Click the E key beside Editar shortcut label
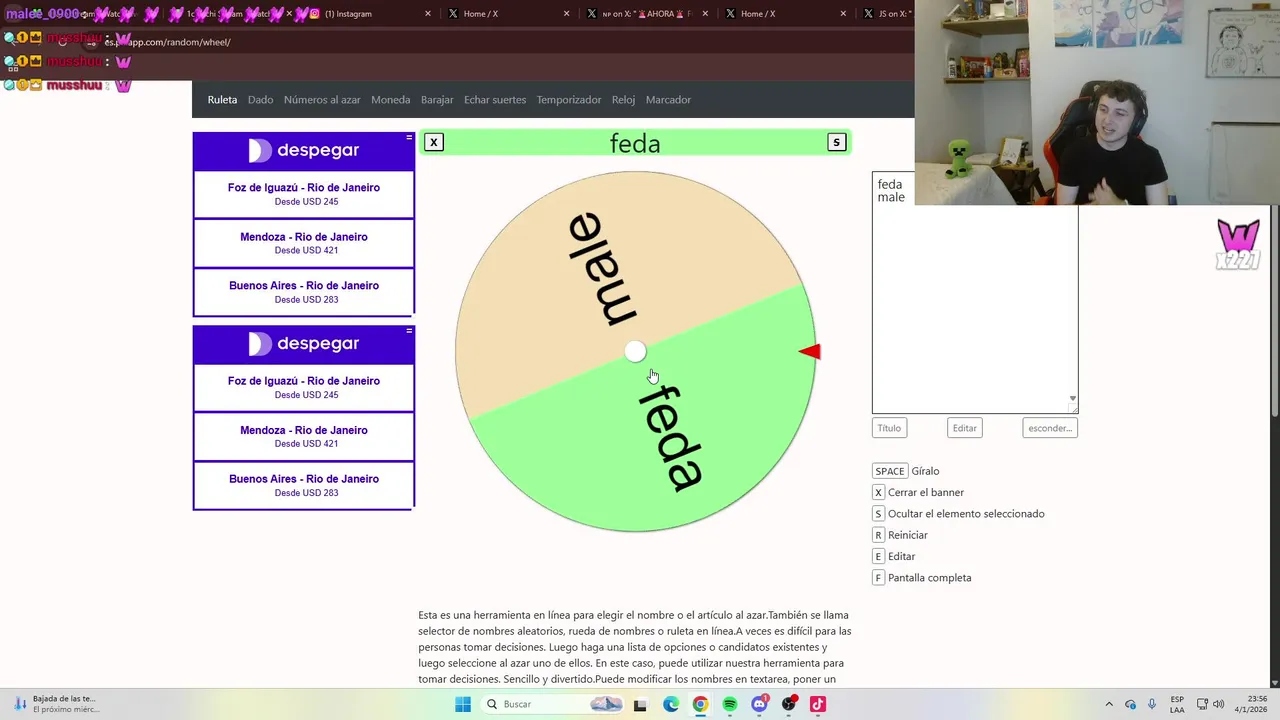Viewport: 1280px width, 720px height. (x=878, y=556)
